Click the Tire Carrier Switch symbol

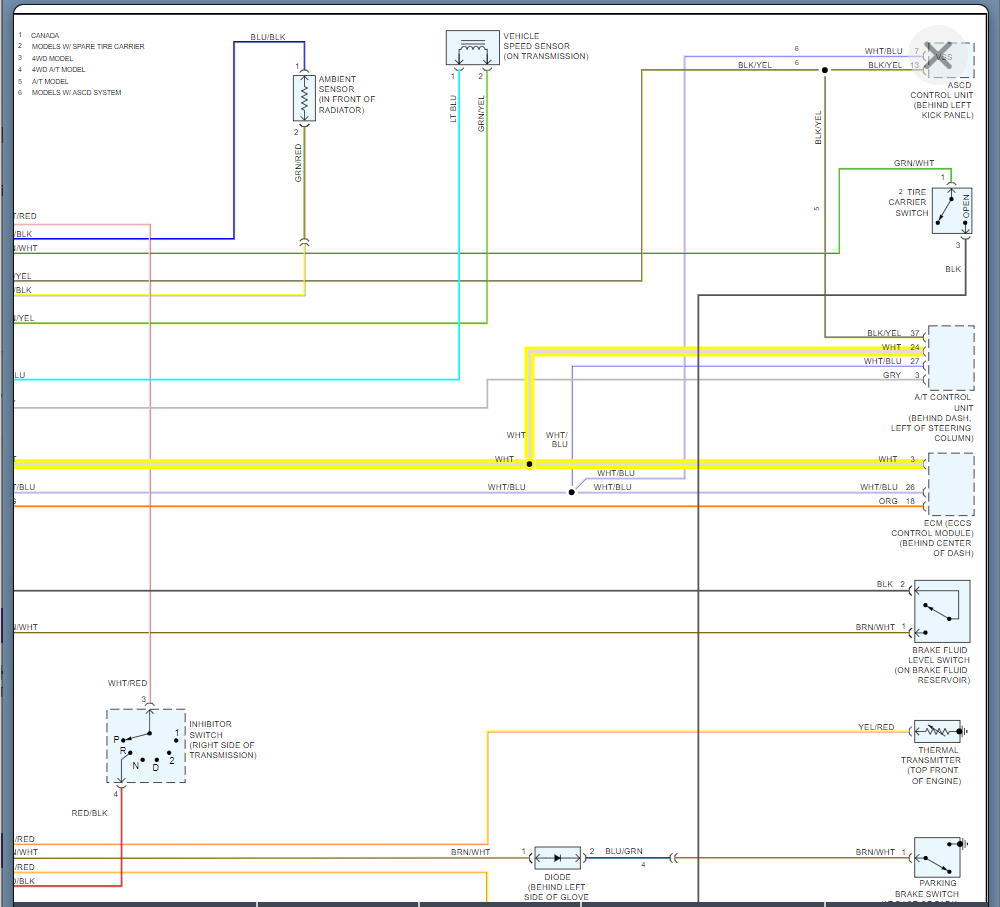[952, 210]
